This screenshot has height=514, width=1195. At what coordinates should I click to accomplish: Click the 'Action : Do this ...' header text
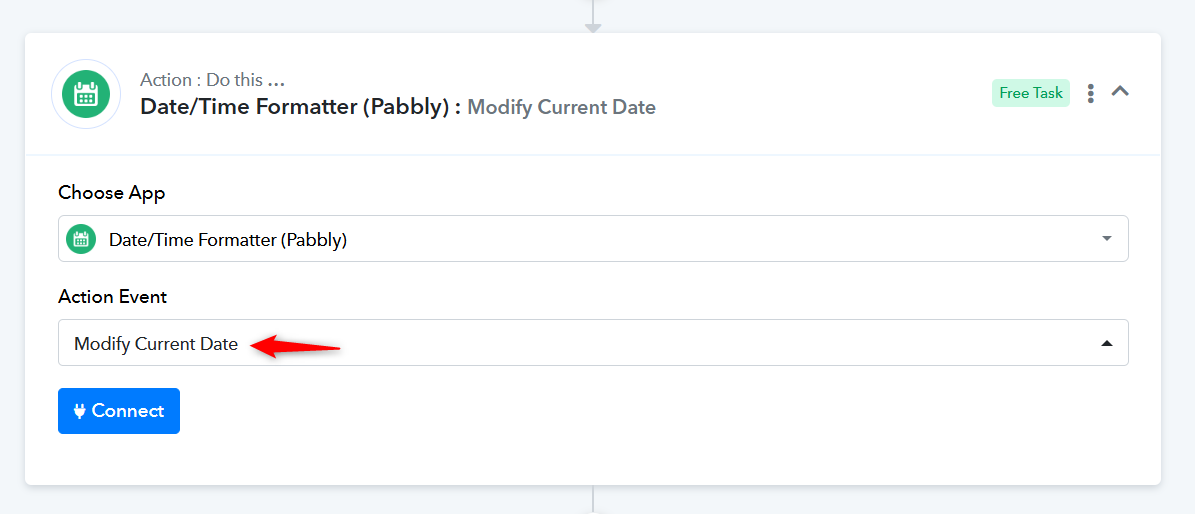click(x=213, y=80)
